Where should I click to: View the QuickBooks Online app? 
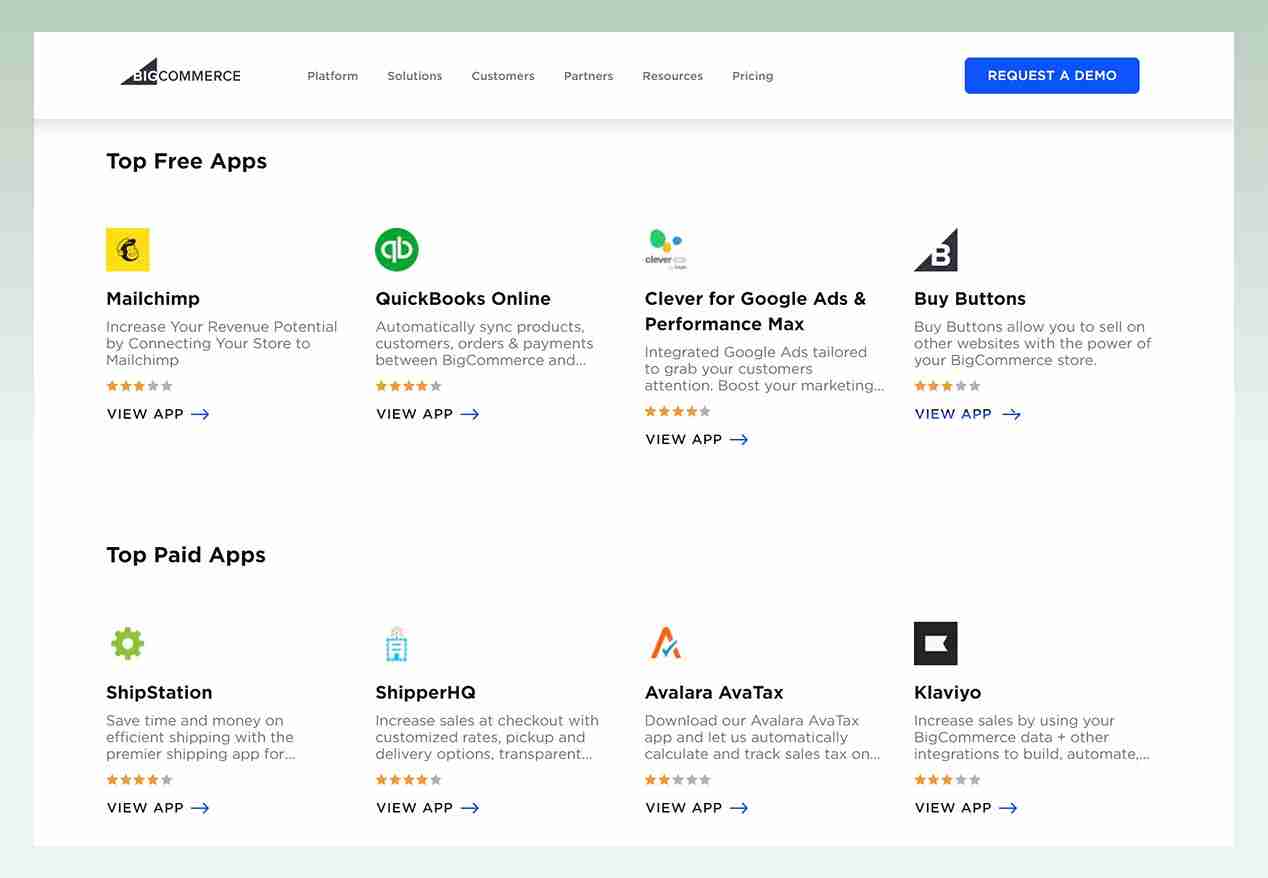pyautogui.click(x=428, y=414)
